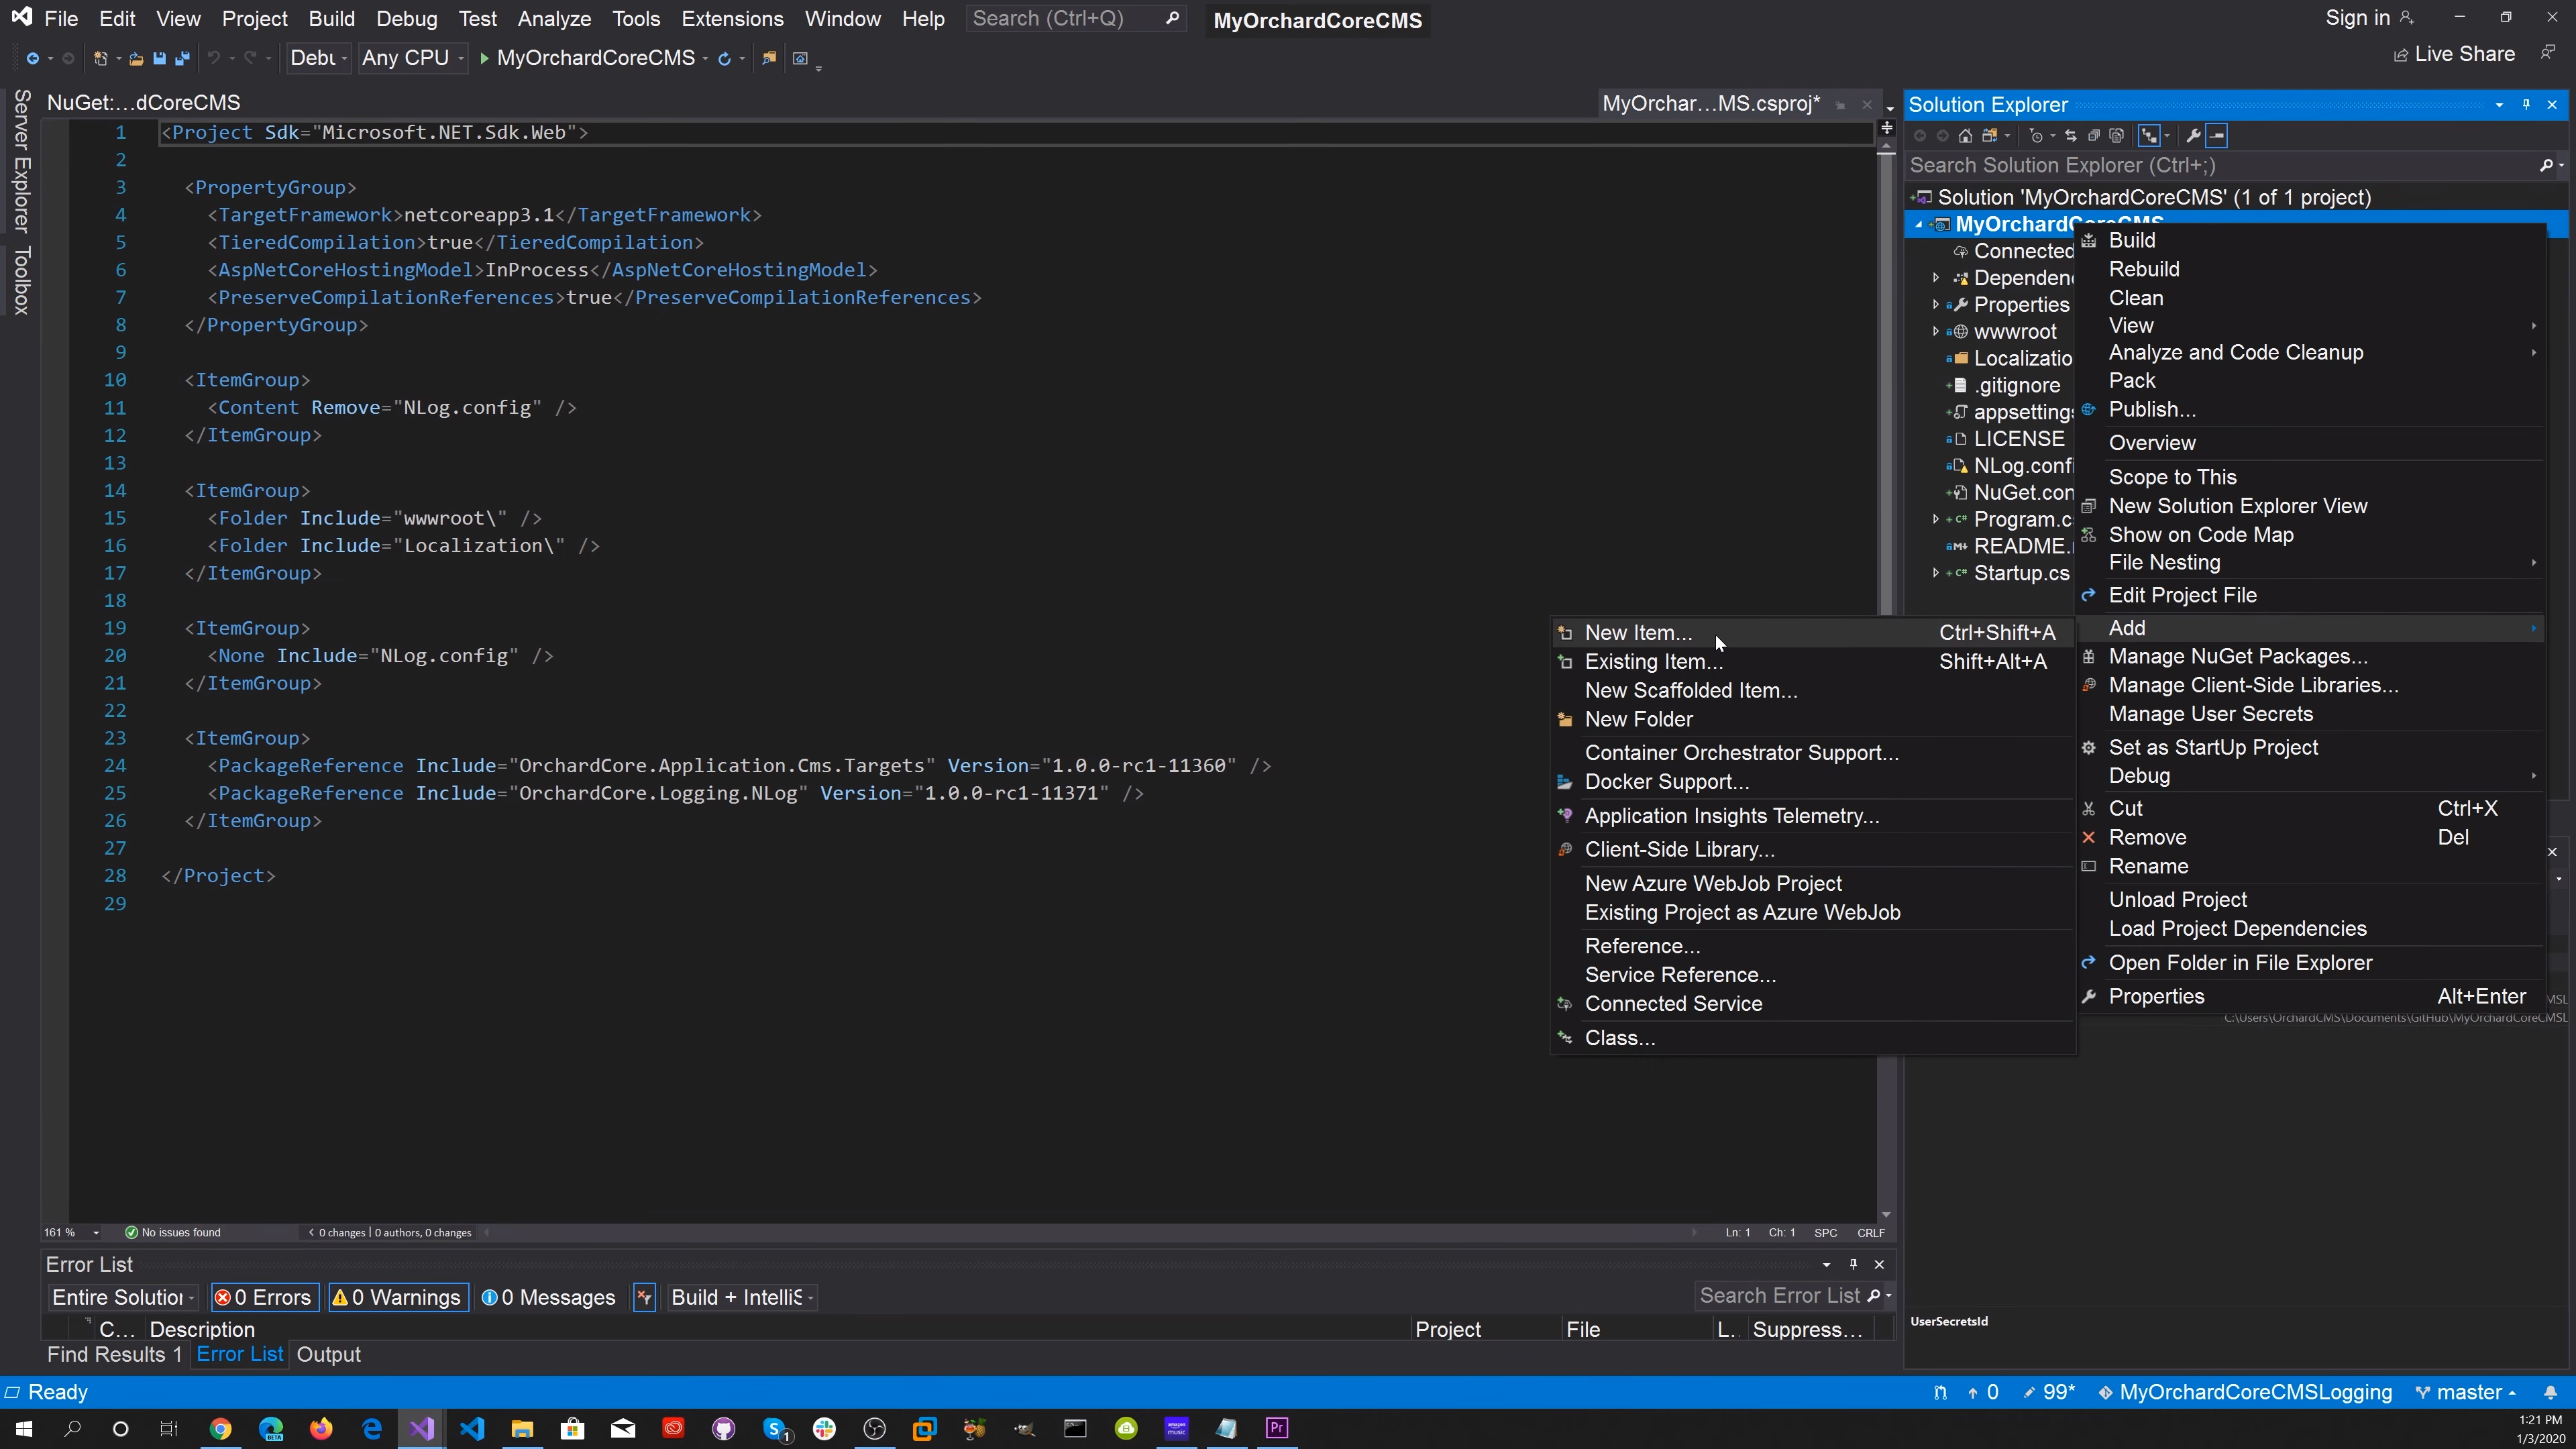Click the Server Explorer side tab
This screenshot has height=1449, width=2576.
coord(21,161)
